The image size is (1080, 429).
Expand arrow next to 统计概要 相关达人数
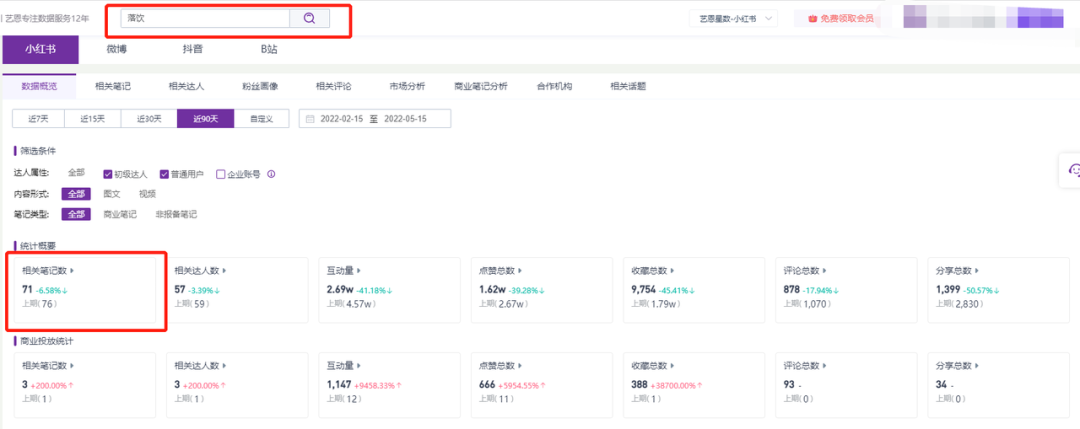[225, 271]
